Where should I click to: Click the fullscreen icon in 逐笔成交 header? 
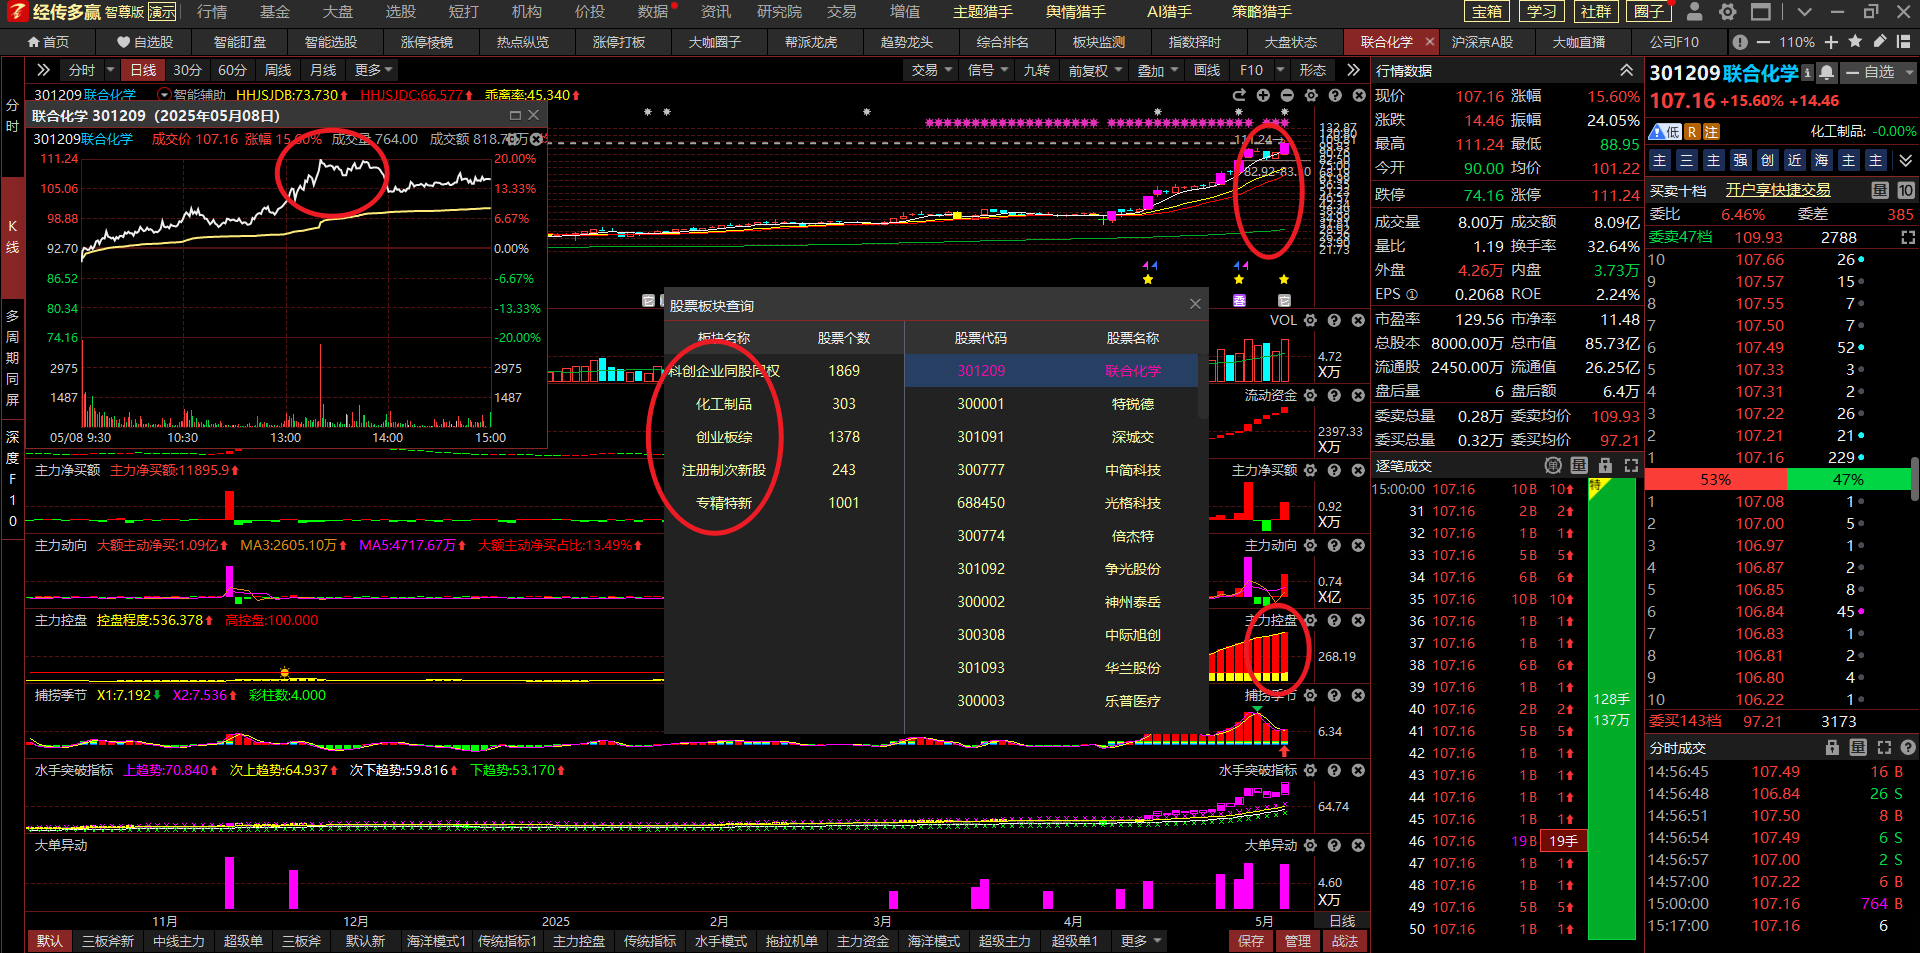[1631, 466]
